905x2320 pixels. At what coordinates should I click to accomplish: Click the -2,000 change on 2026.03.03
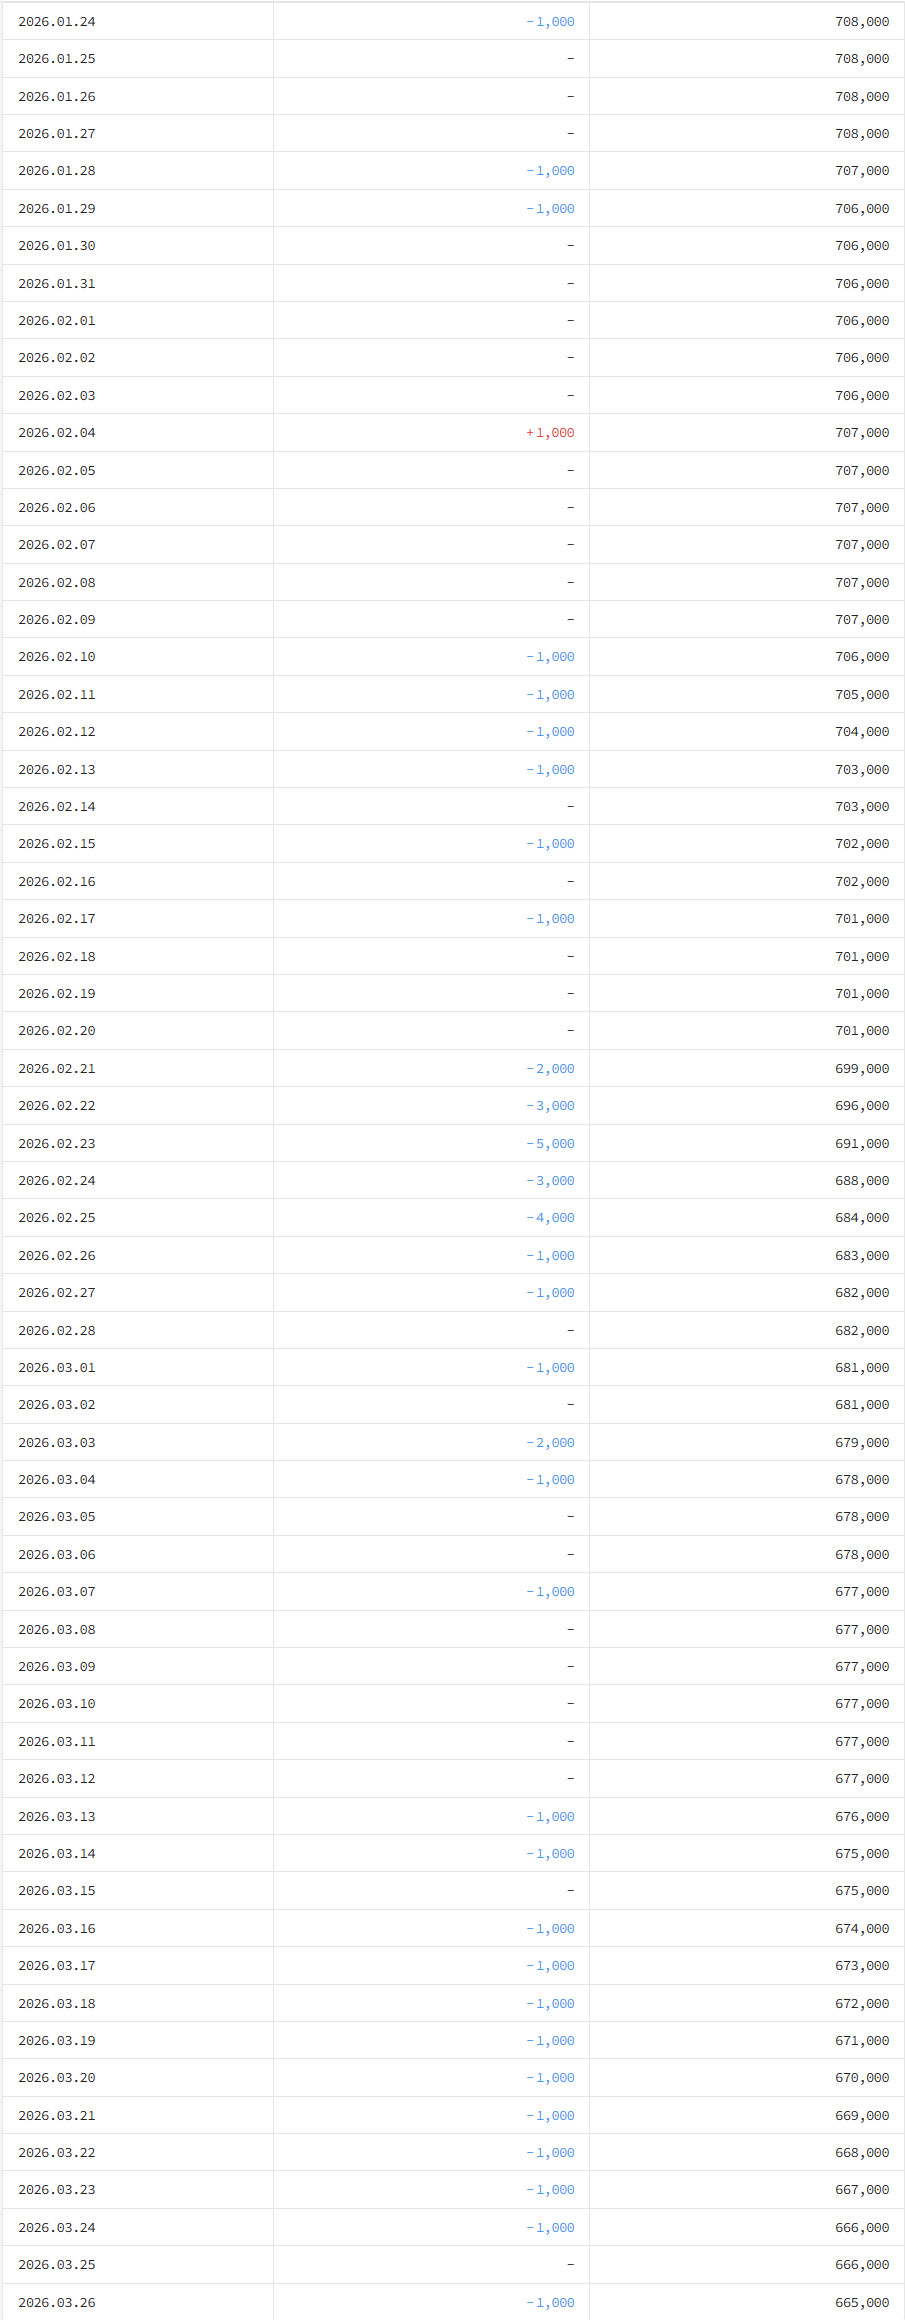550,1443
